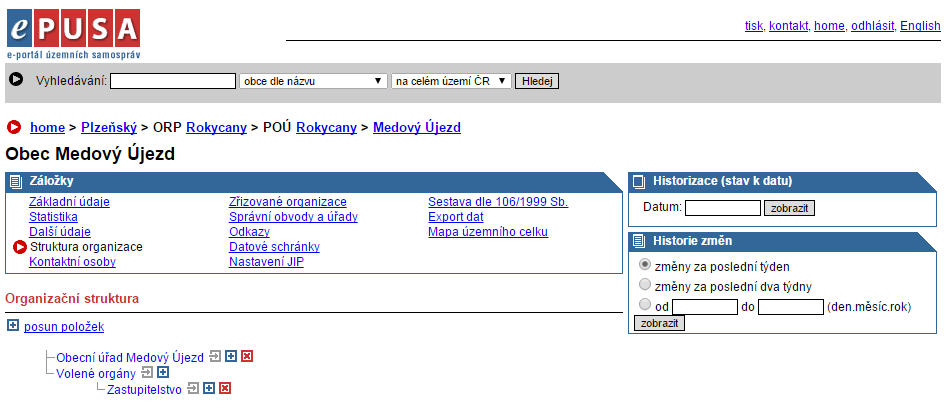948x409 pixels.
Task: Open Volené orgány tree item
Action: [x=96, y=373]
